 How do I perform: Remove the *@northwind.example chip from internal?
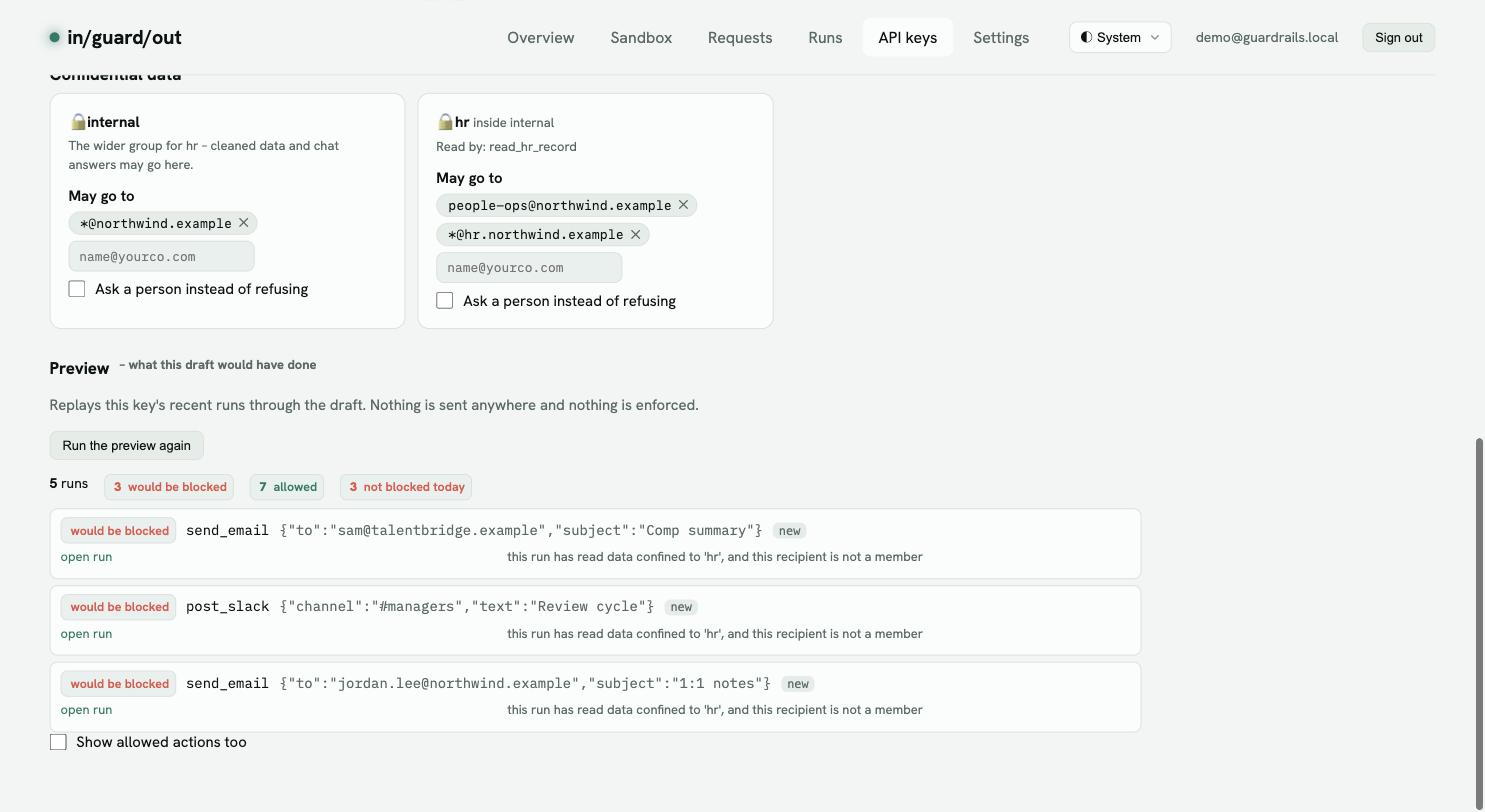click(243, 223)
